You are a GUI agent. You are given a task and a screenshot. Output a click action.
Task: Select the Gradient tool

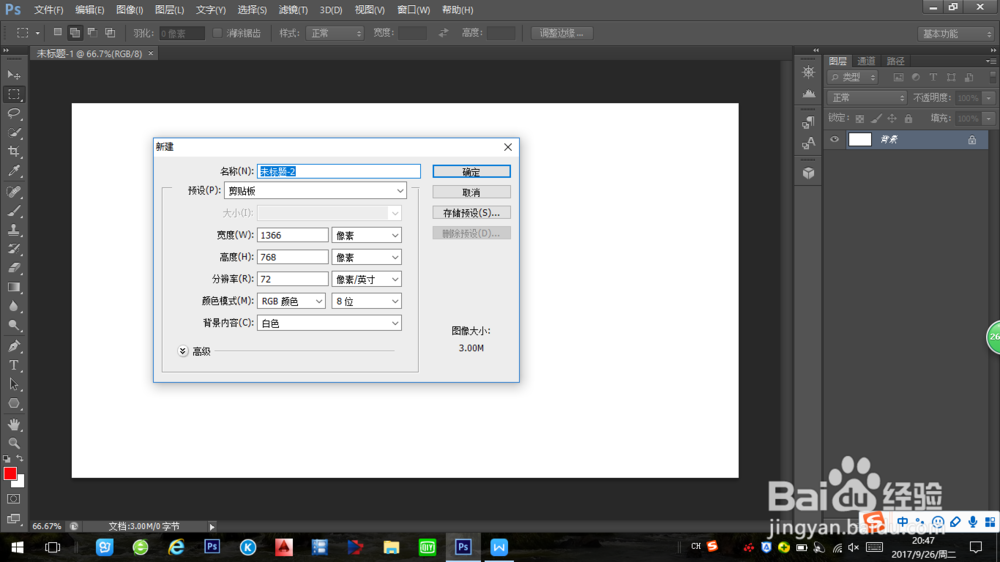(x=13, y=287)
